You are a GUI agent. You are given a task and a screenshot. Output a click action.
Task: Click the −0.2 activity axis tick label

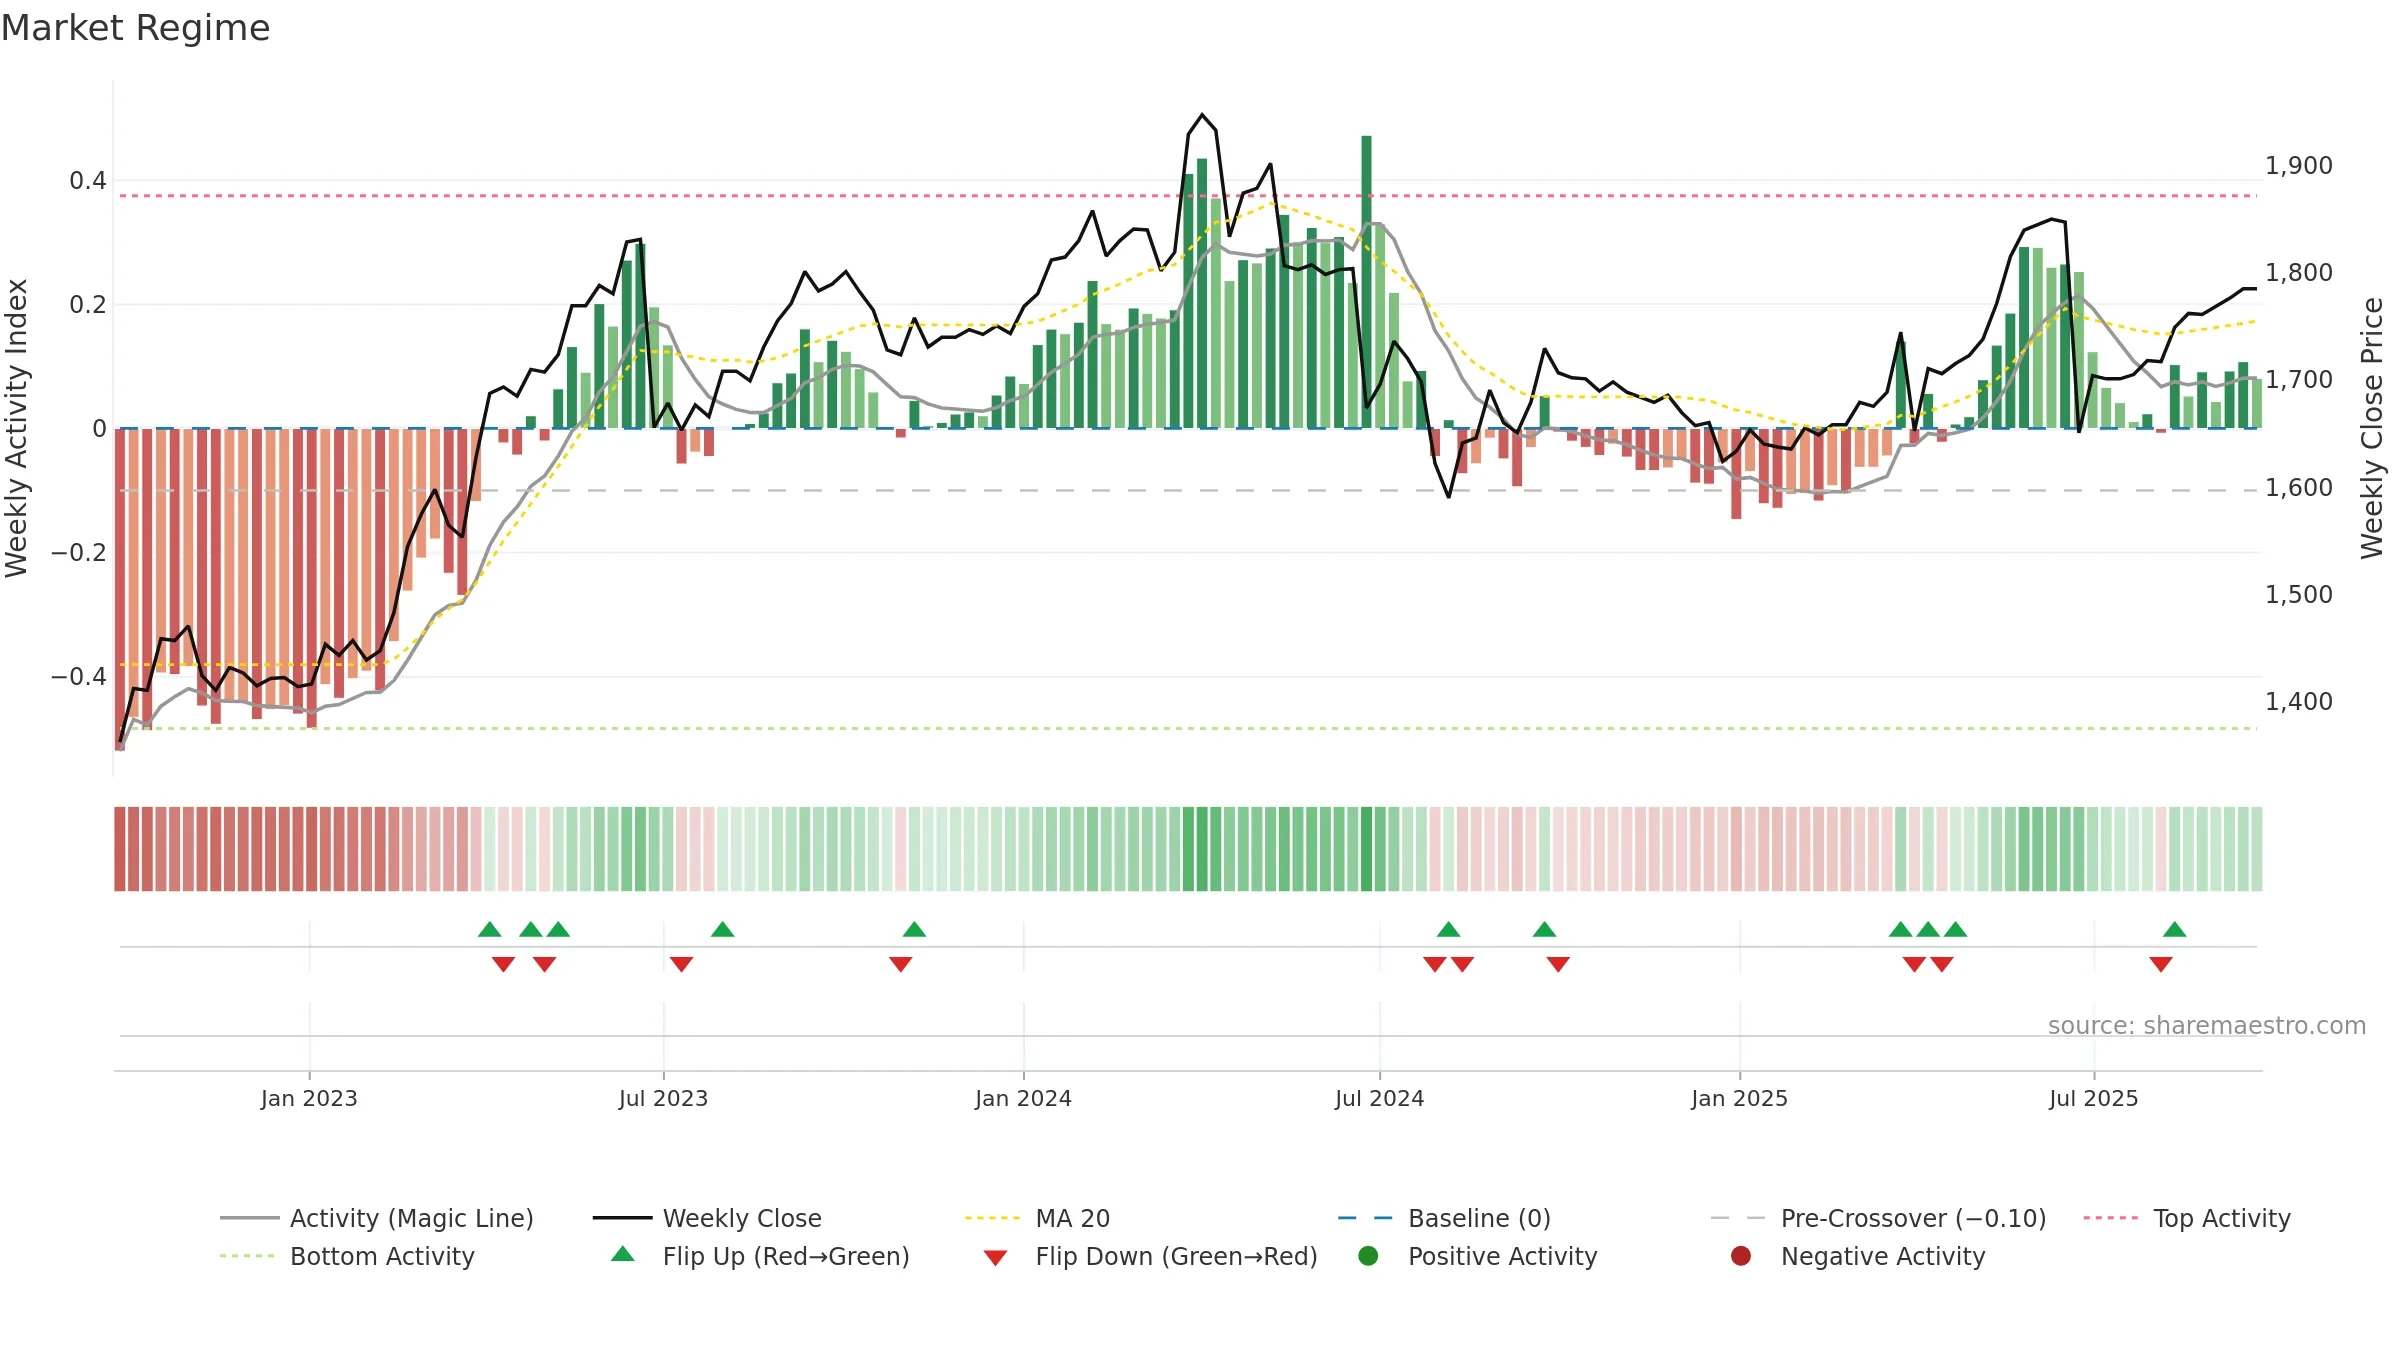[78, 553]
